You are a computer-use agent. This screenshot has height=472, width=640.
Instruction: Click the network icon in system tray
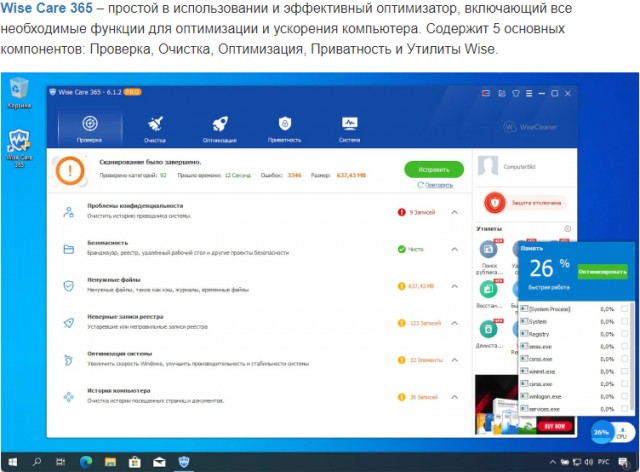tap(577, 462)
